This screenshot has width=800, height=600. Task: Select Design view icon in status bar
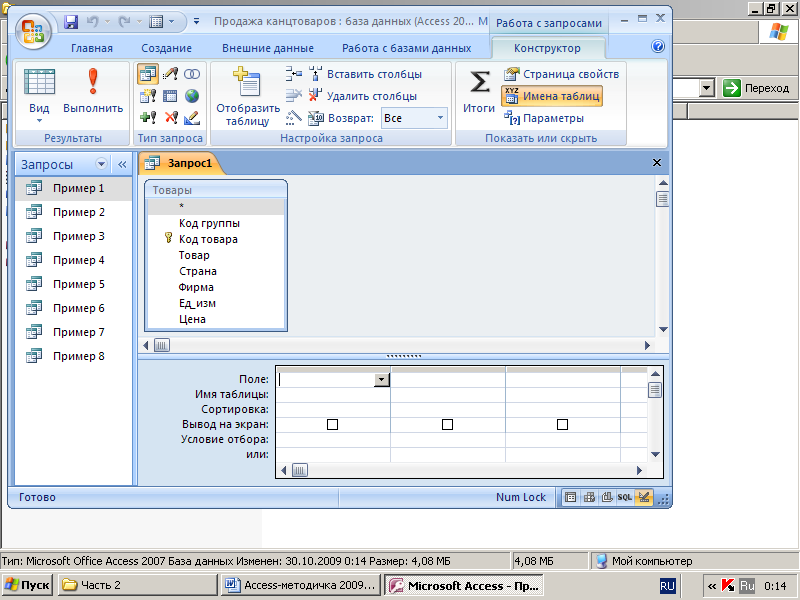644,497
